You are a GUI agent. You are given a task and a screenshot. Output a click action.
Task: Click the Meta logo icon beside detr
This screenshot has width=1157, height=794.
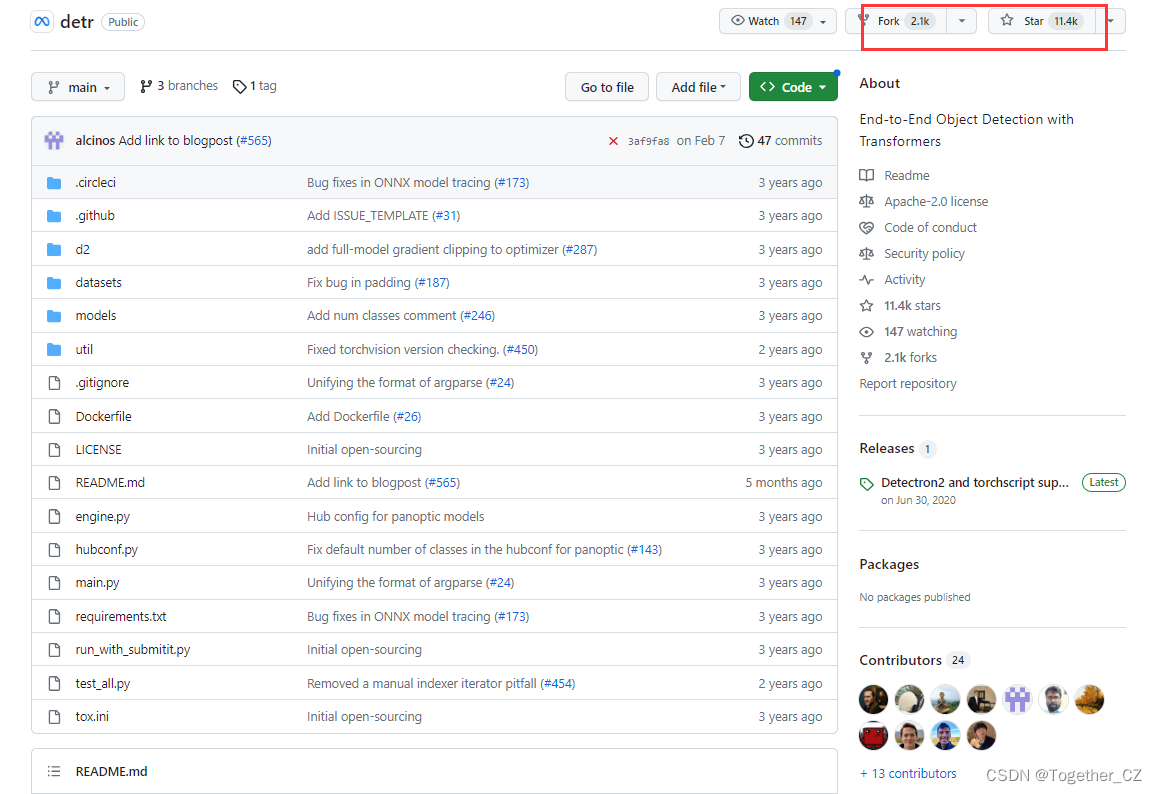tap(42, 21)
